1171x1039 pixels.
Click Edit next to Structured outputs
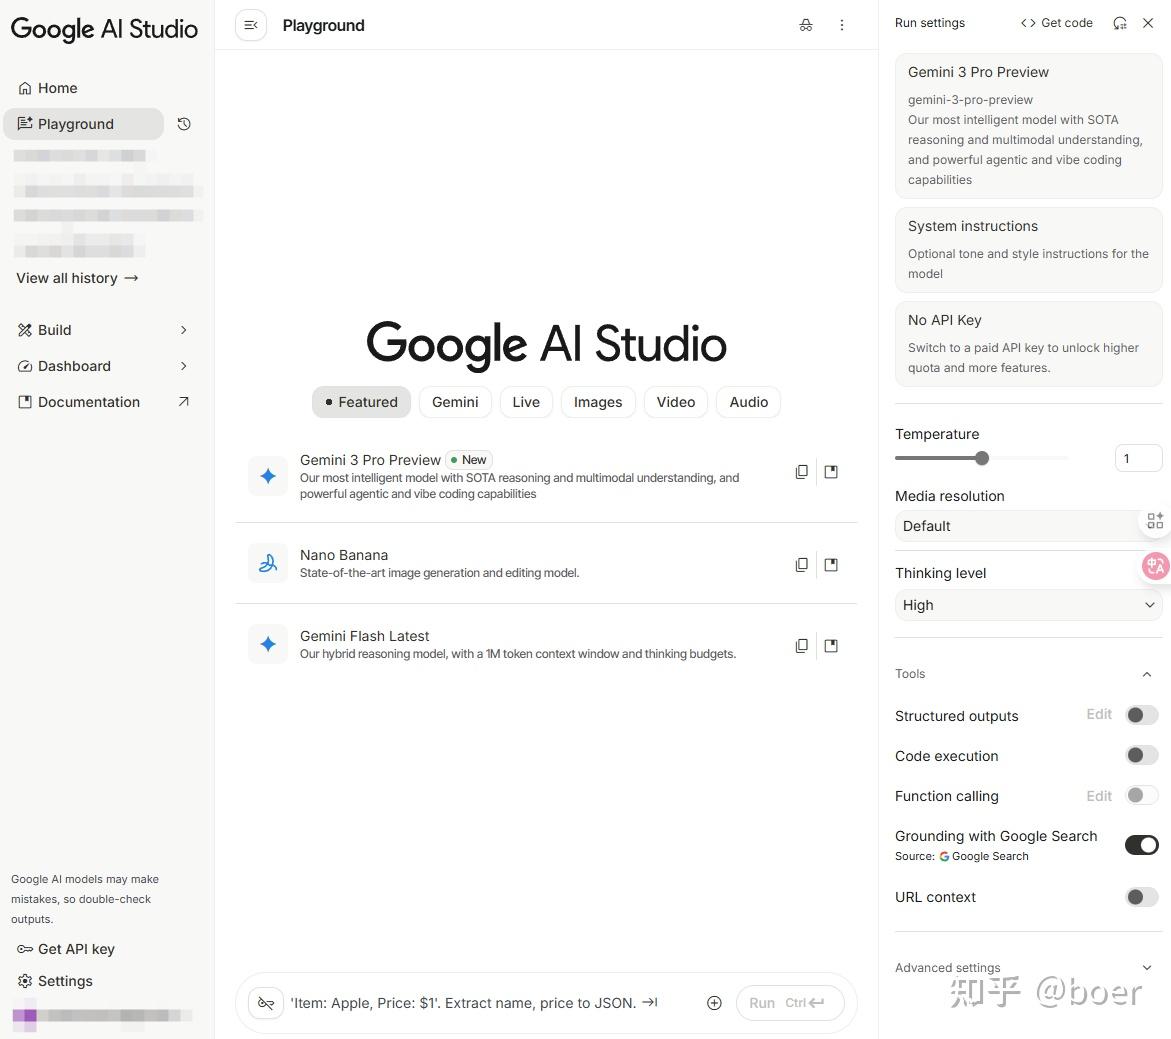1099,714
